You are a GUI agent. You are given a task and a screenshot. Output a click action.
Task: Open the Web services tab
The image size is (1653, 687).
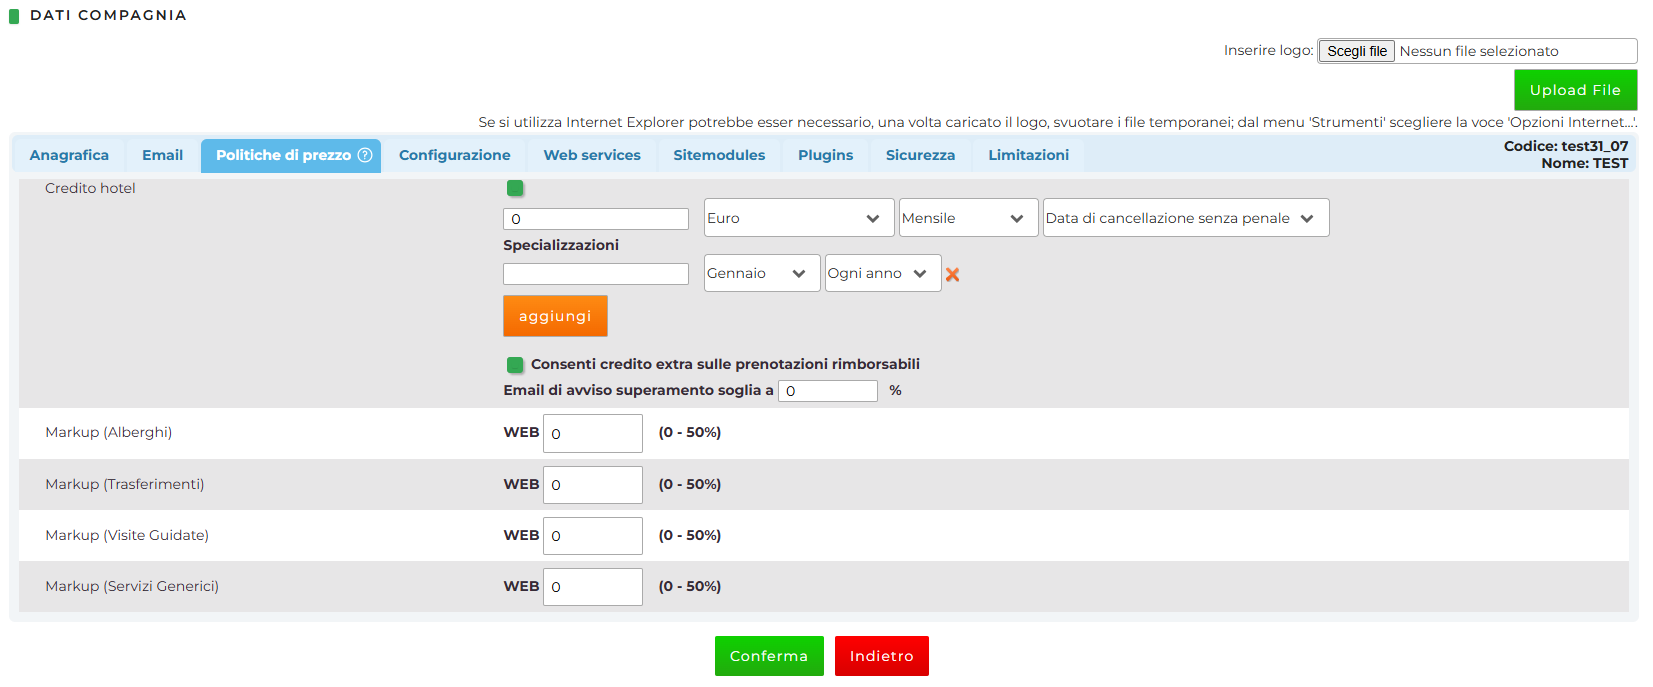click(592, 155)
